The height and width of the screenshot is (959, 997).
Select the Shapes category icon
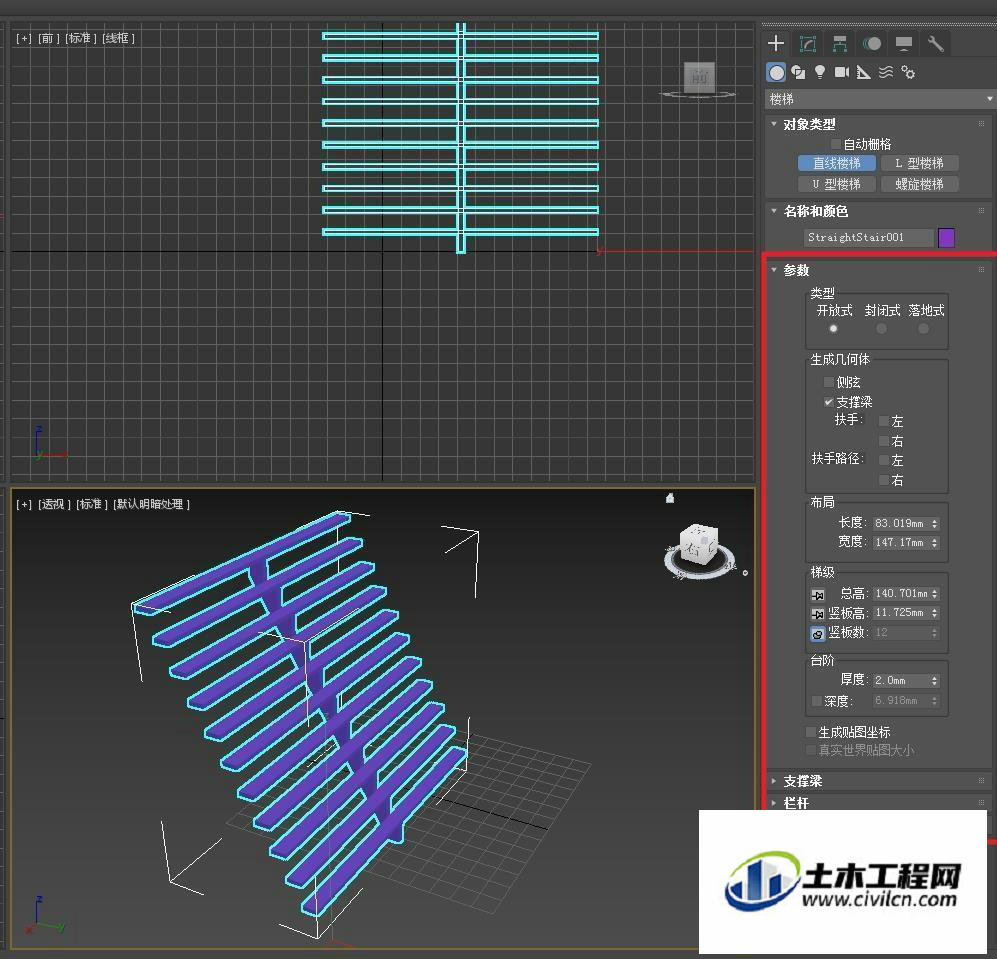[x=798, y=72]
